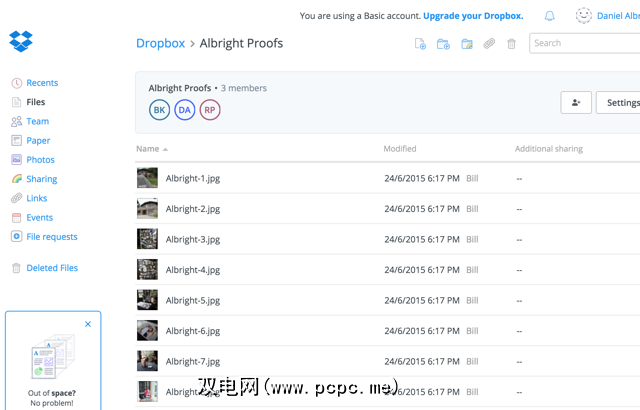Sort by the Modified column header

point(400,149)
